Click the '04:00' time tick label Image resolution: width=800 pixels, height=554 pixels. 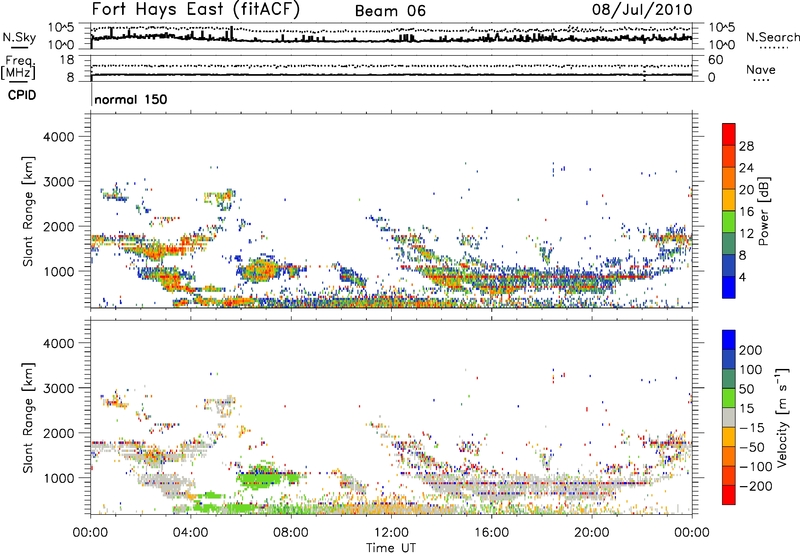pyautogui.click(x=190, y=533)
